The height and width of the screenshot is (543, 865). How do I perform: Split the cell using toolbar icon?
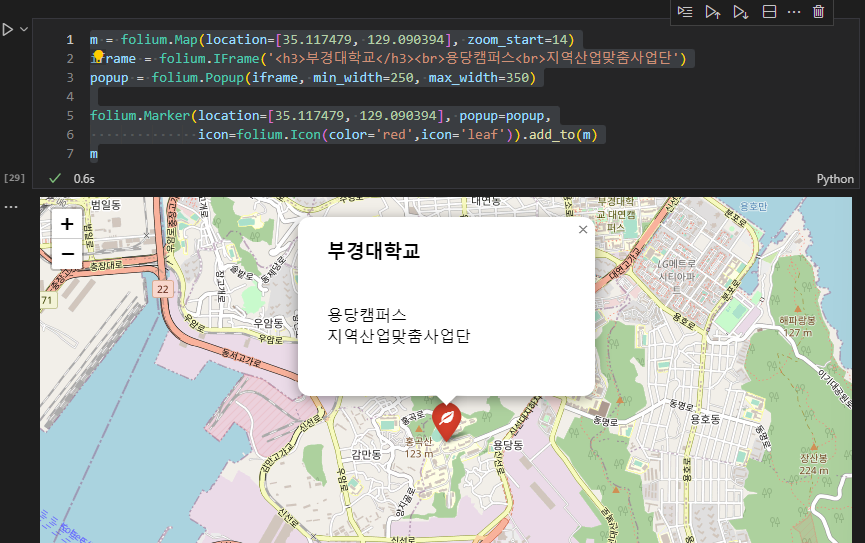tap(769, 12)
